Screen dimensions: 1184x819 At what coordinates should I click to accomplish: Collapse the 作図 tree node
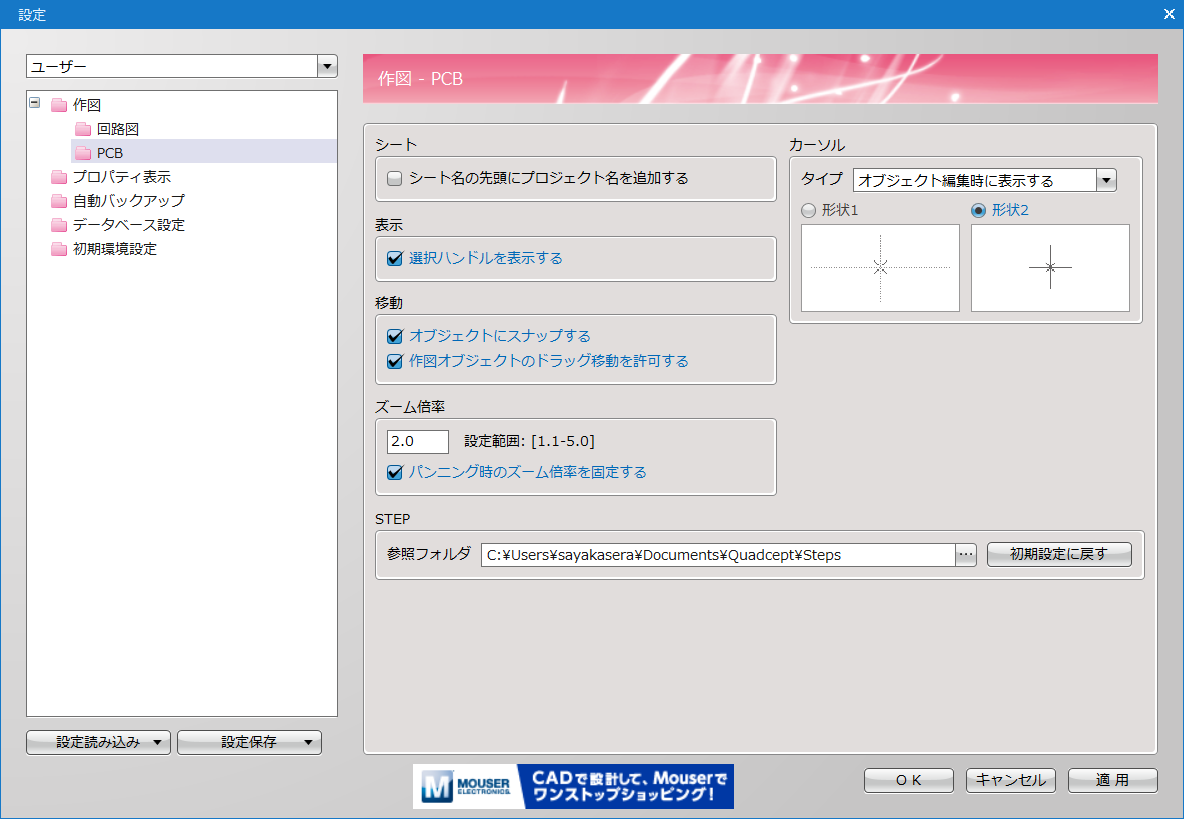(x=35, y=103)
